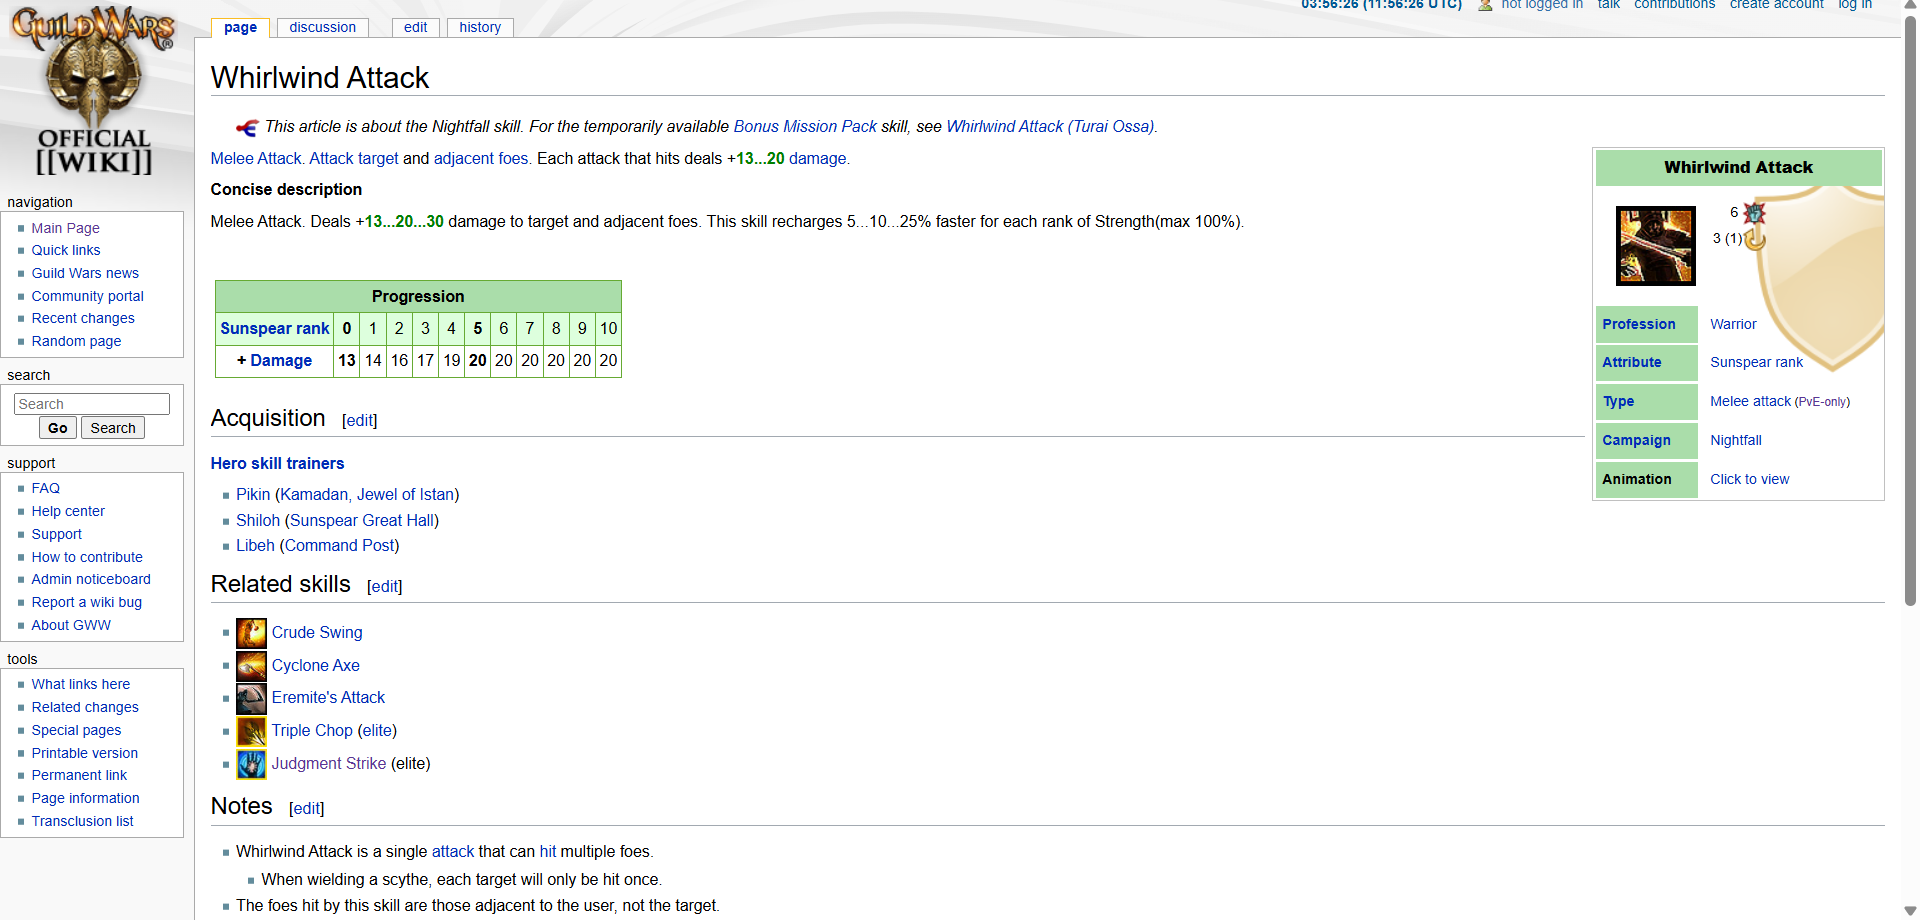This screenshot has height=920, width=1920.
Task: Click the Guild Wars Official Wiki logo
Action: coord(94,92)
